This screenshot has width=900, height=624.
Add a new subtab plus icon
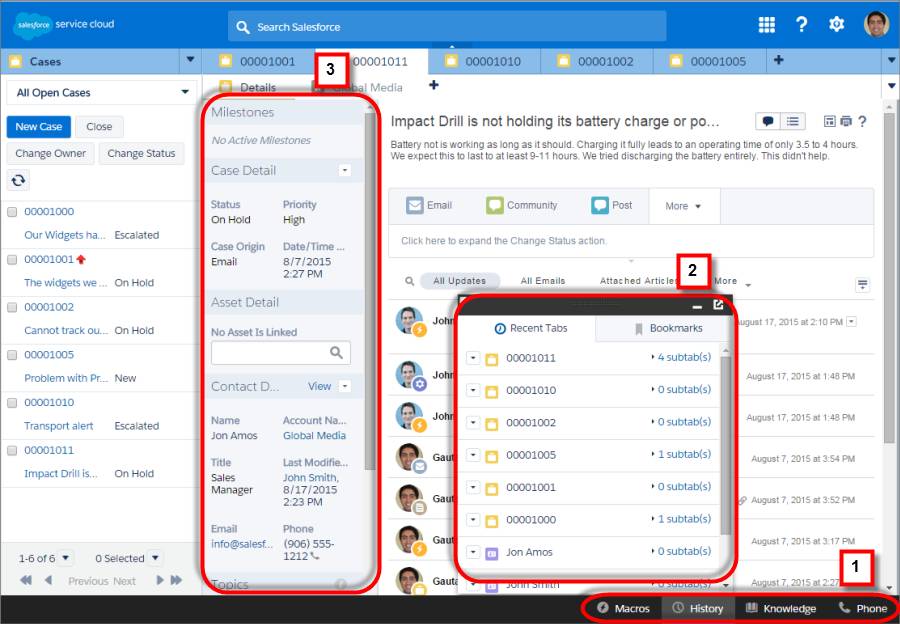pyautogui.click(x=434, y=85)
